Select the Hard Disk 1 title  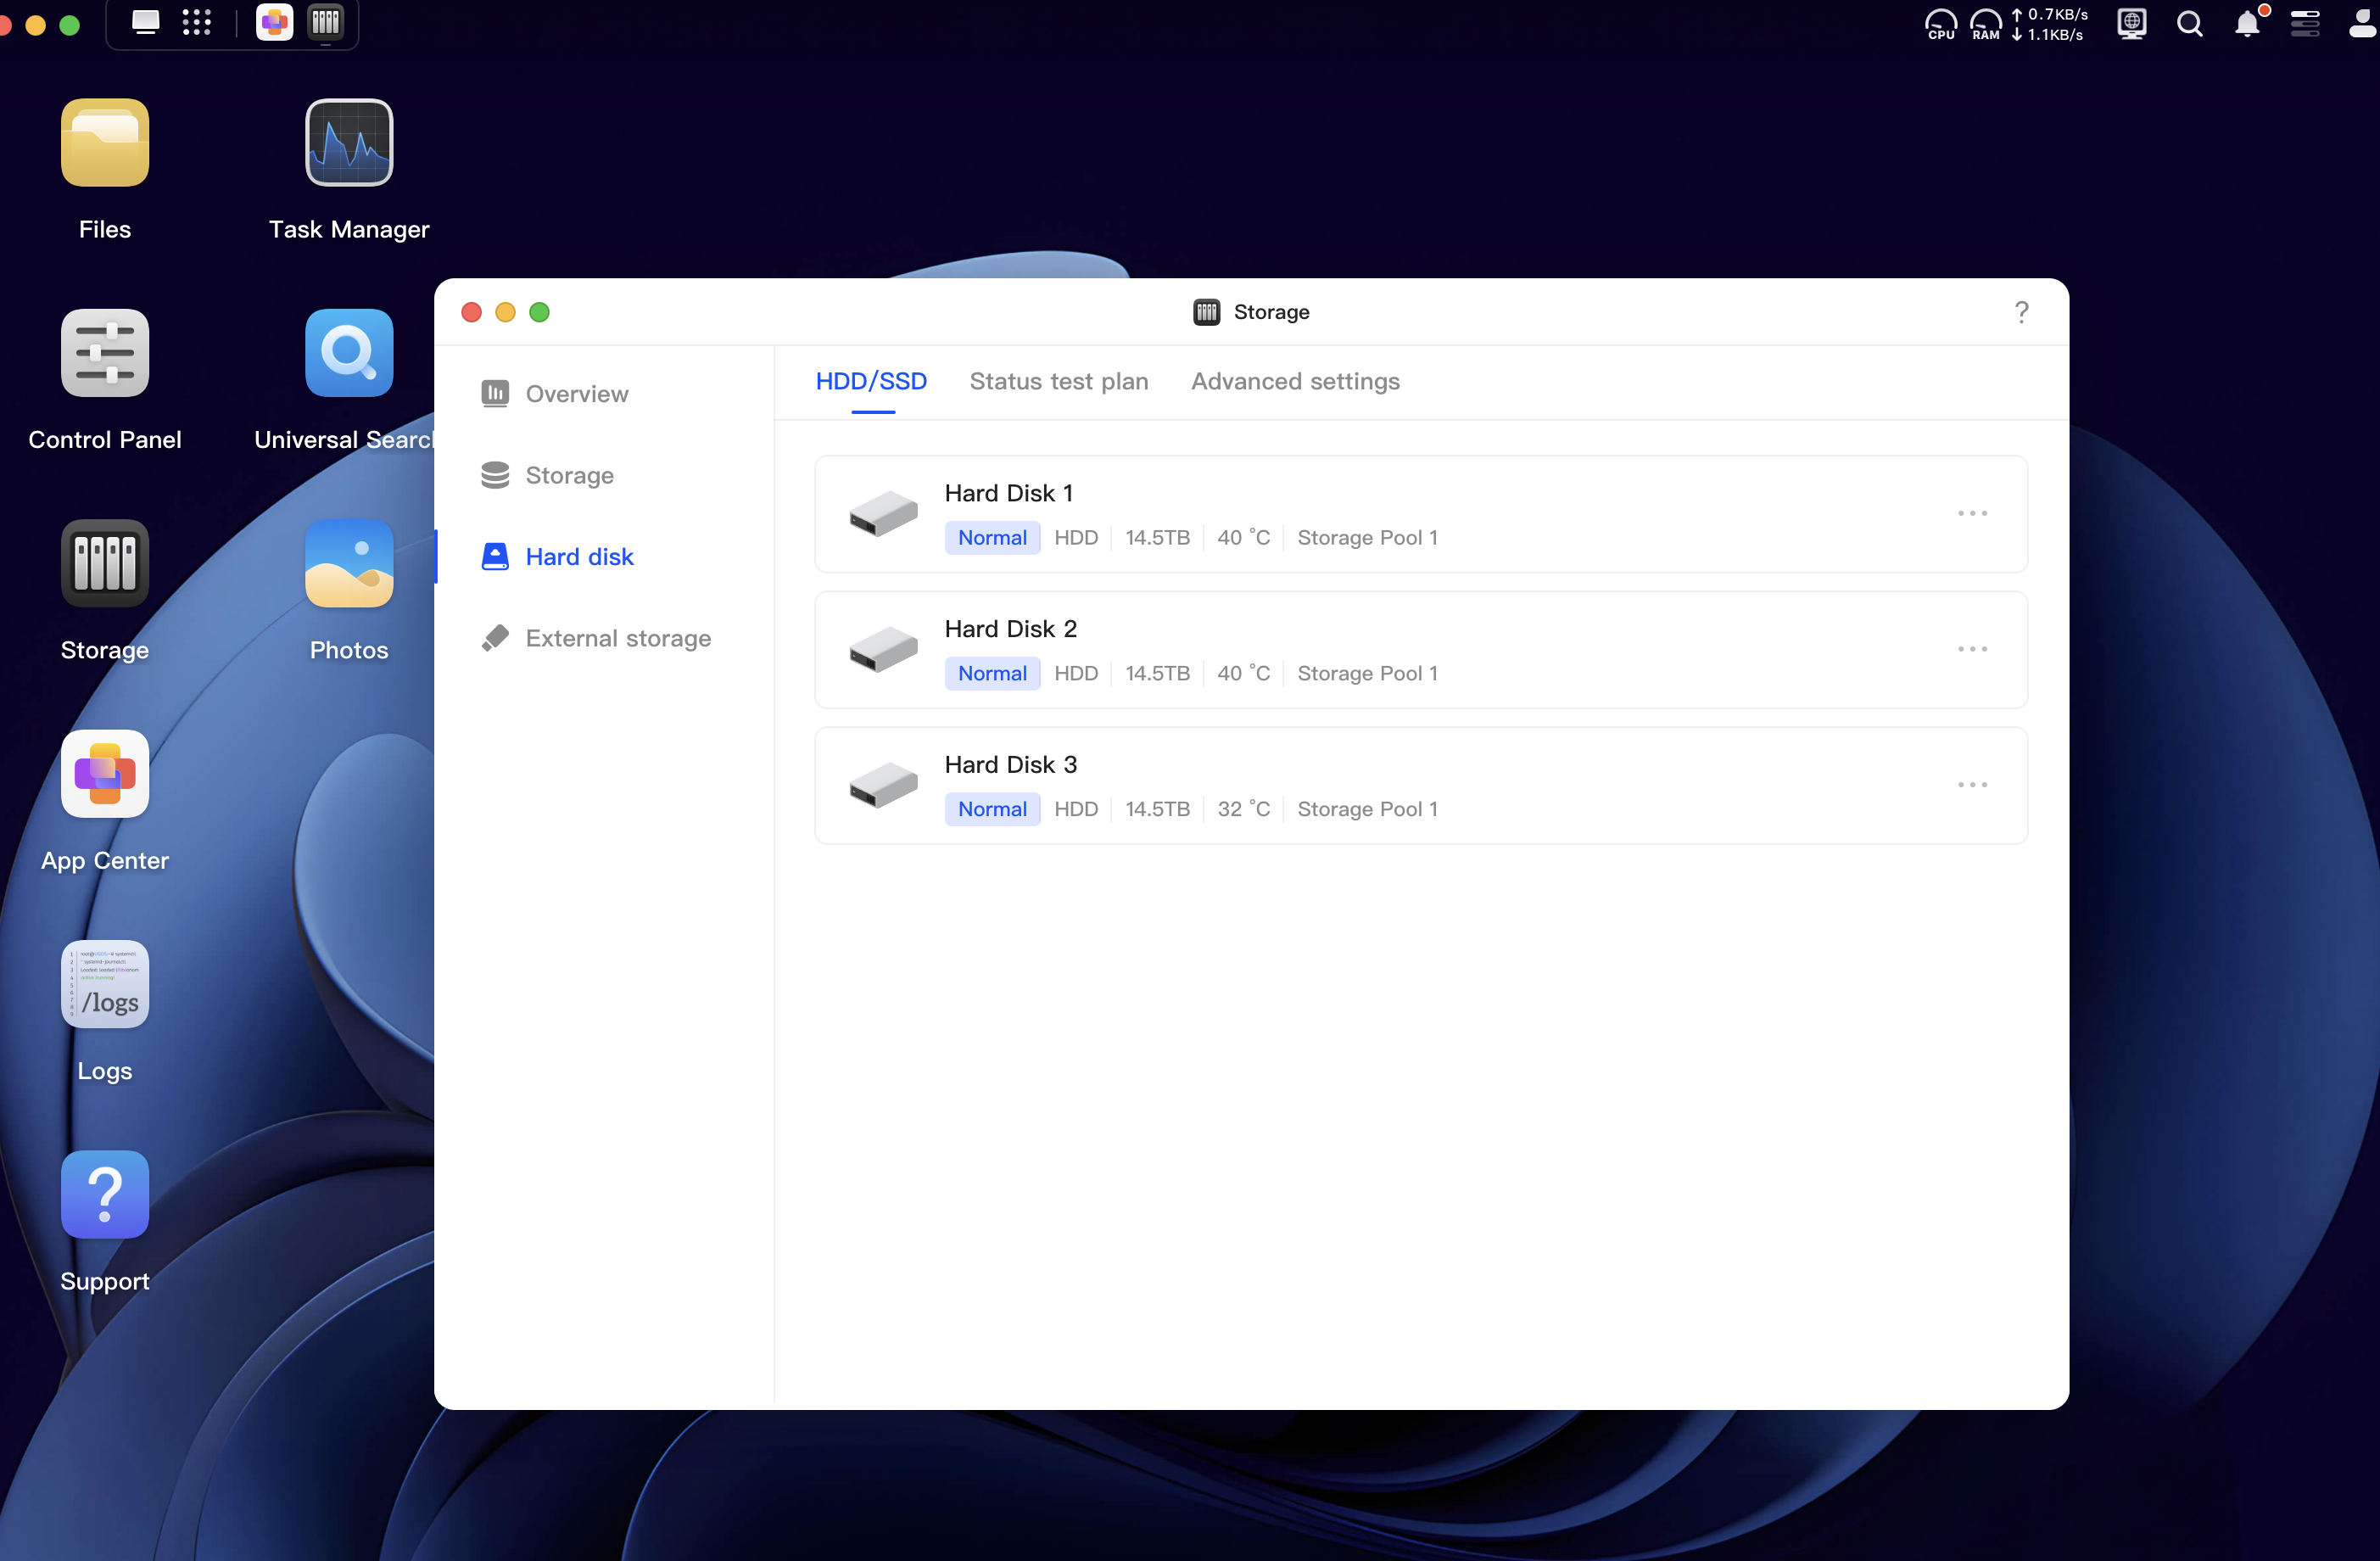pyautogui.click(x=1009, y=494)
